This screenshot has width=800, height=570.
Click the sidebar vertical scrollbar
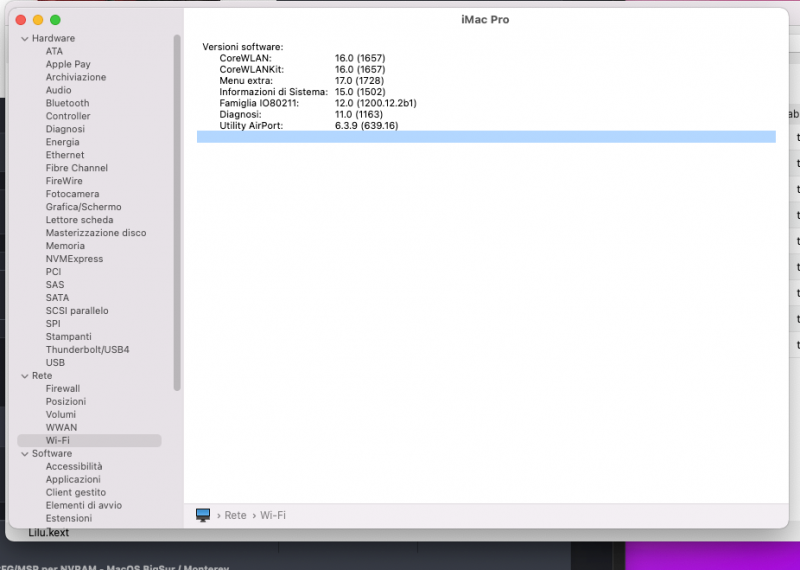pyautogui.click(x=177, y=212)
